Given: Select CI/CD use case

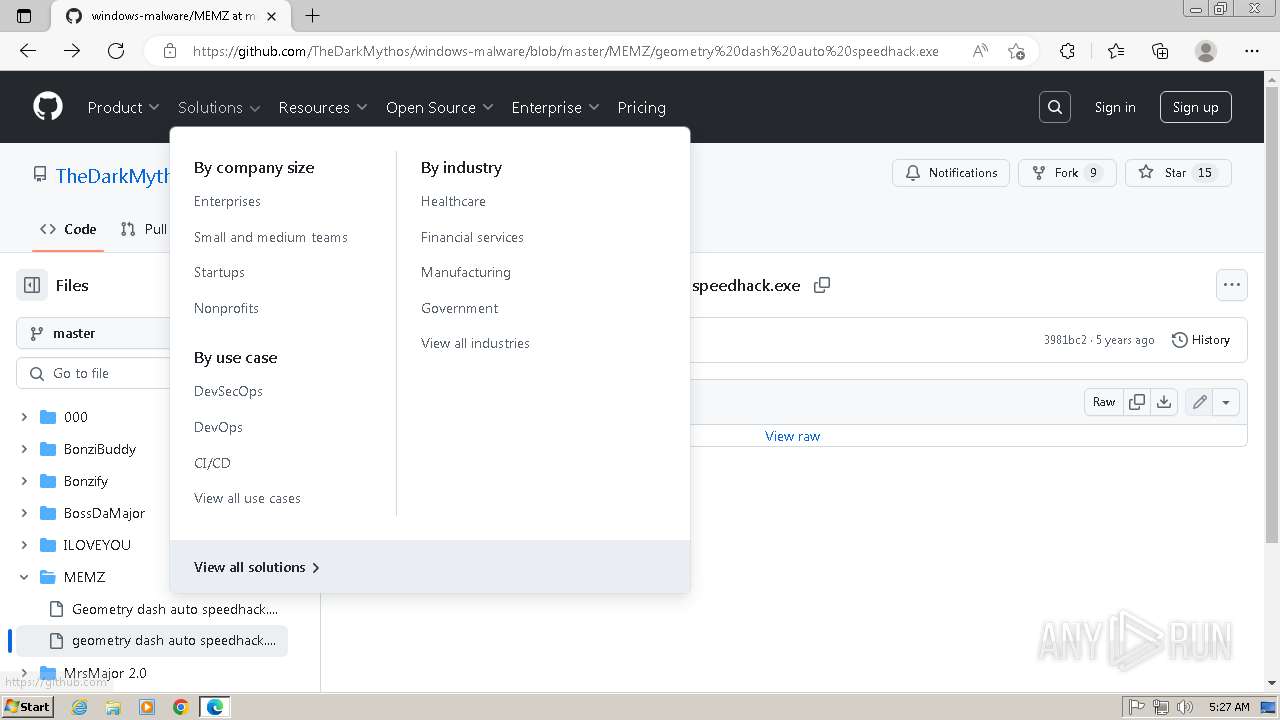Looking at the screenshot, I should [x=212, y=463].
